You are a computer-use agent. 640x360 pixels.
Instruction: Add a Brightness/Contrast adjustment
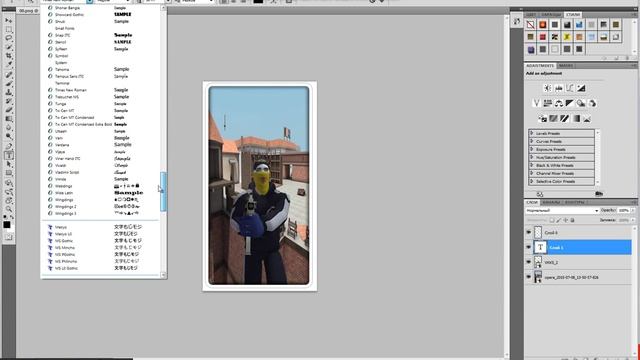coord(548,88)
